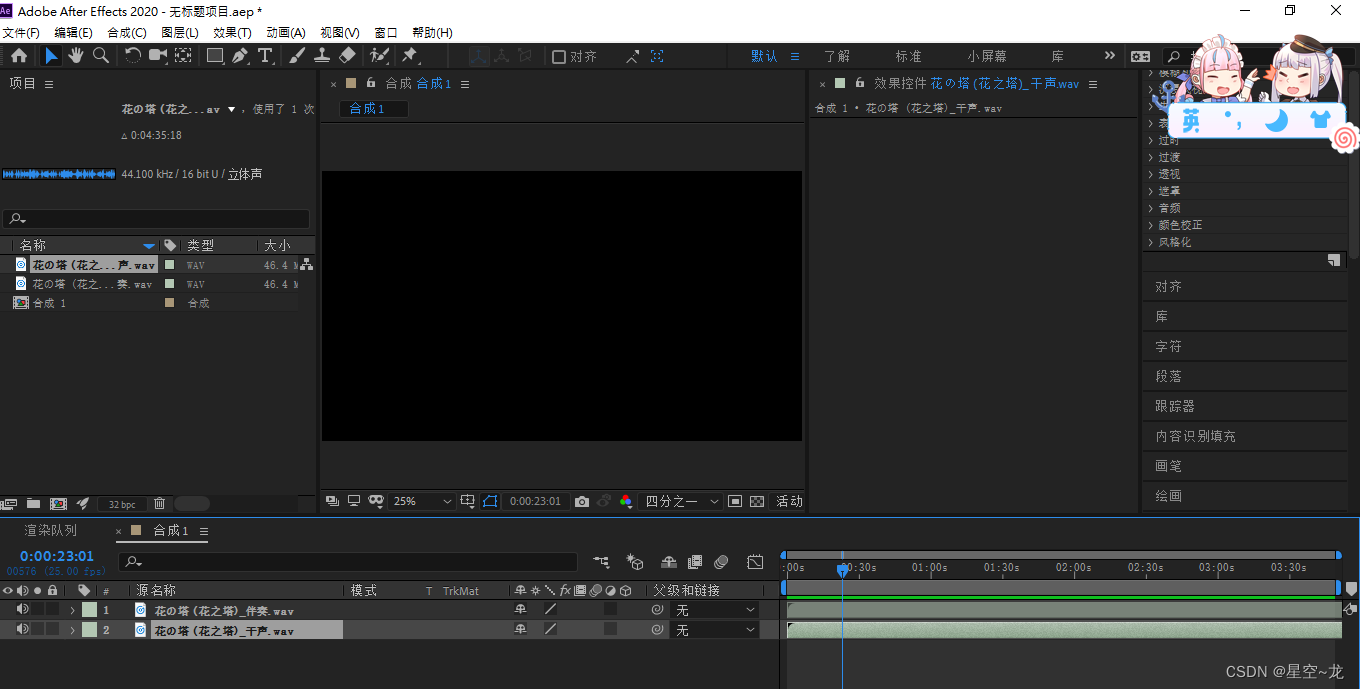The width and height of the screenshot is (1360, 689).
Task: Click the snapshot camera icon in viewer
Action: pos(582,501)
